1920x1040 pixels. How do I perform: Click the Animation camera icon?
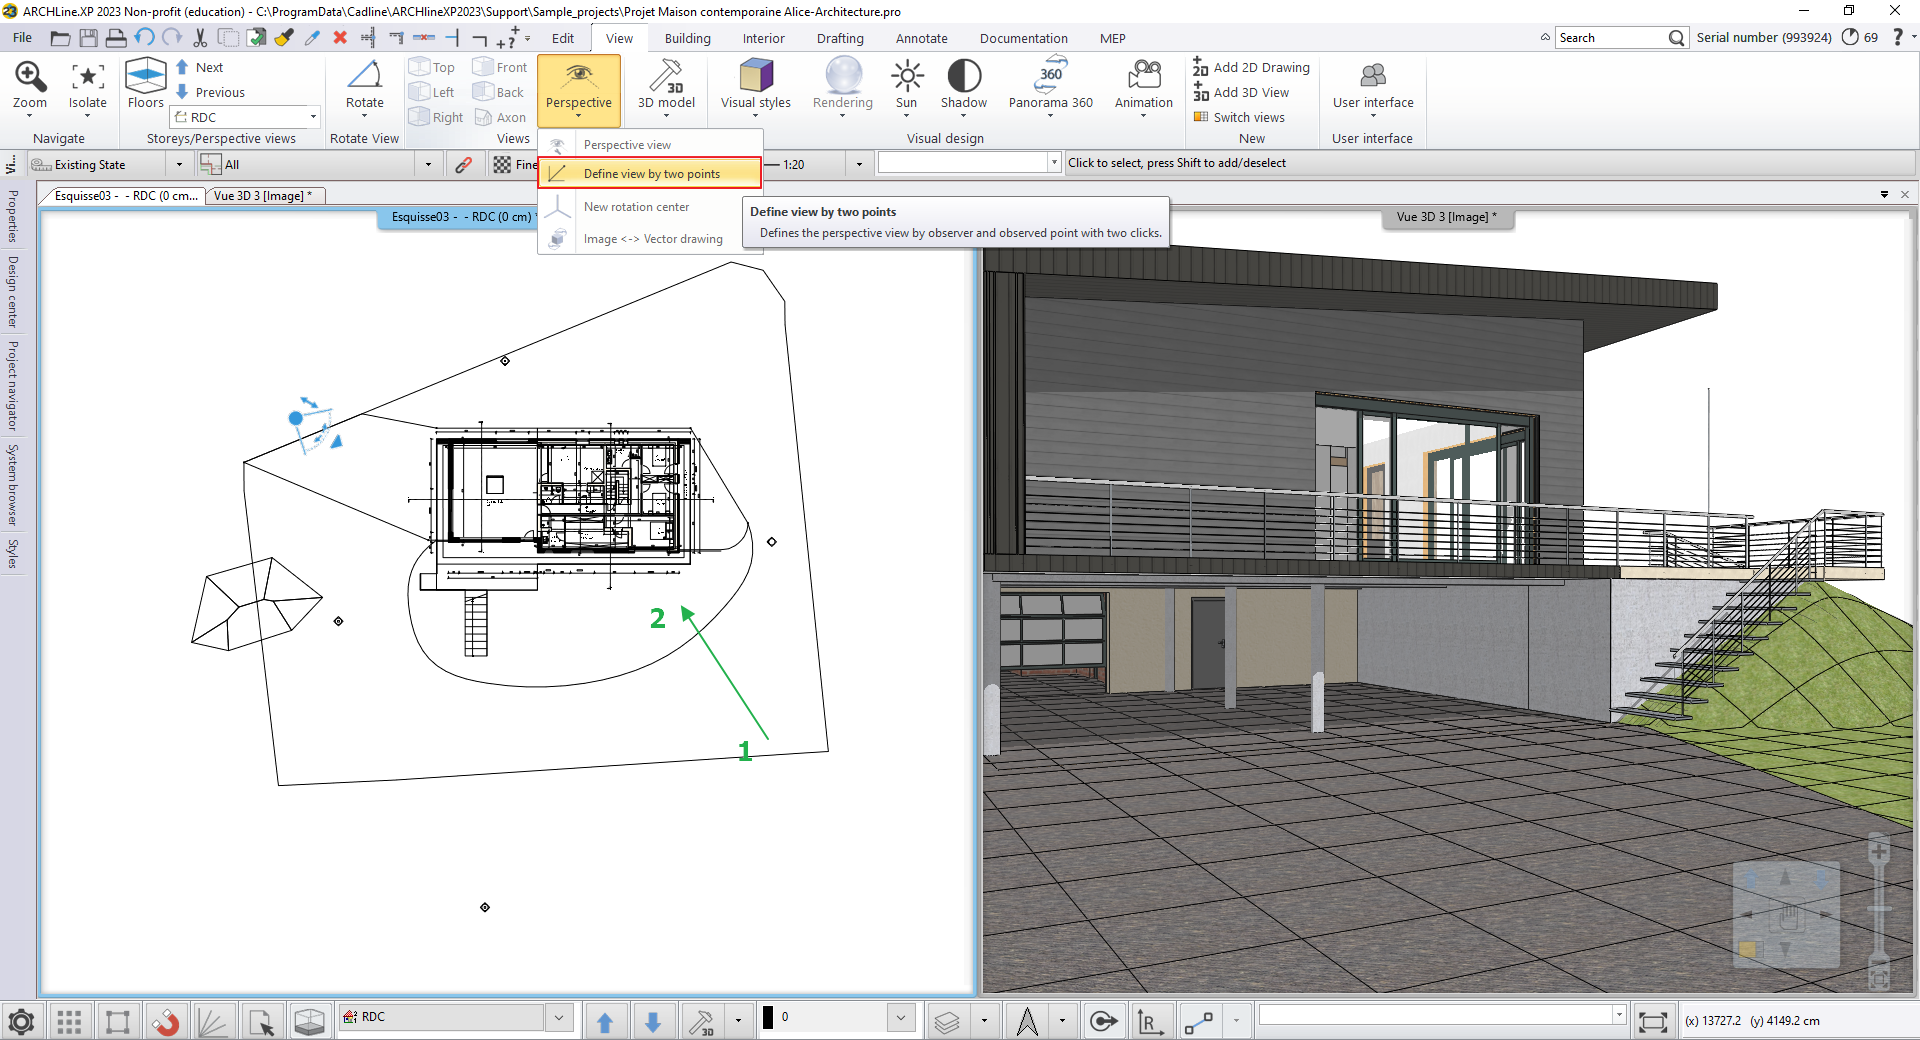click(1143, 77)
